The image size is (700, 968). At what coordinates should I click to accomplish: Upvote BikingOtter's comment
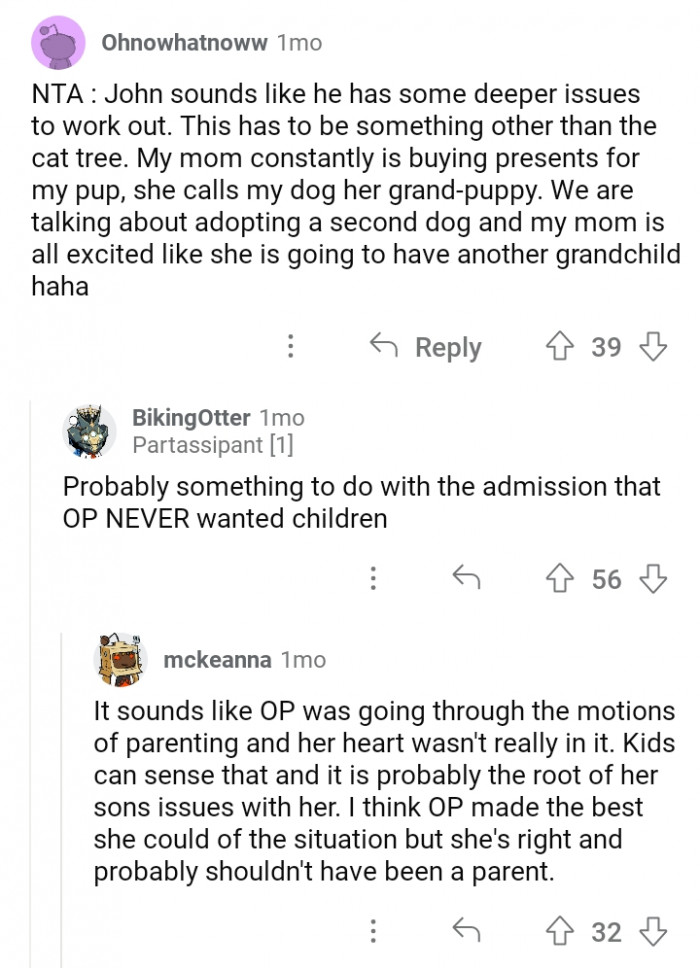point(559,579)
